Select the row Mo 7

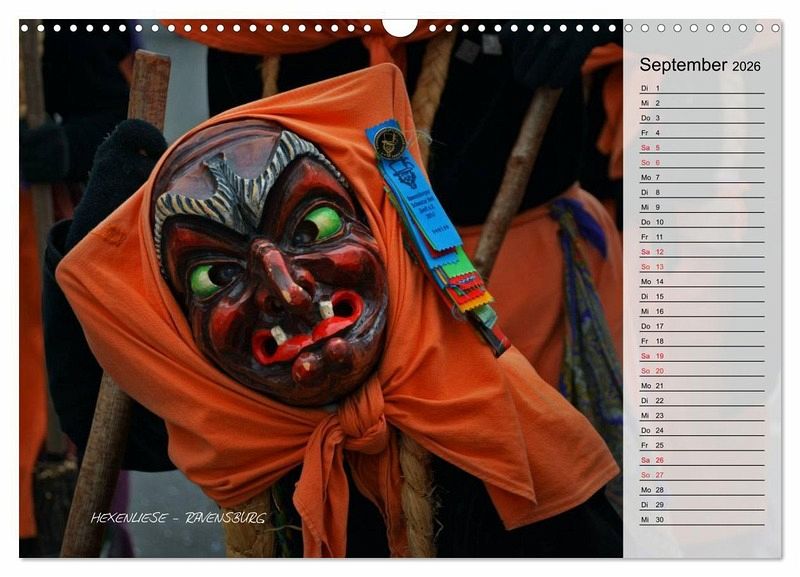(702, 178)
